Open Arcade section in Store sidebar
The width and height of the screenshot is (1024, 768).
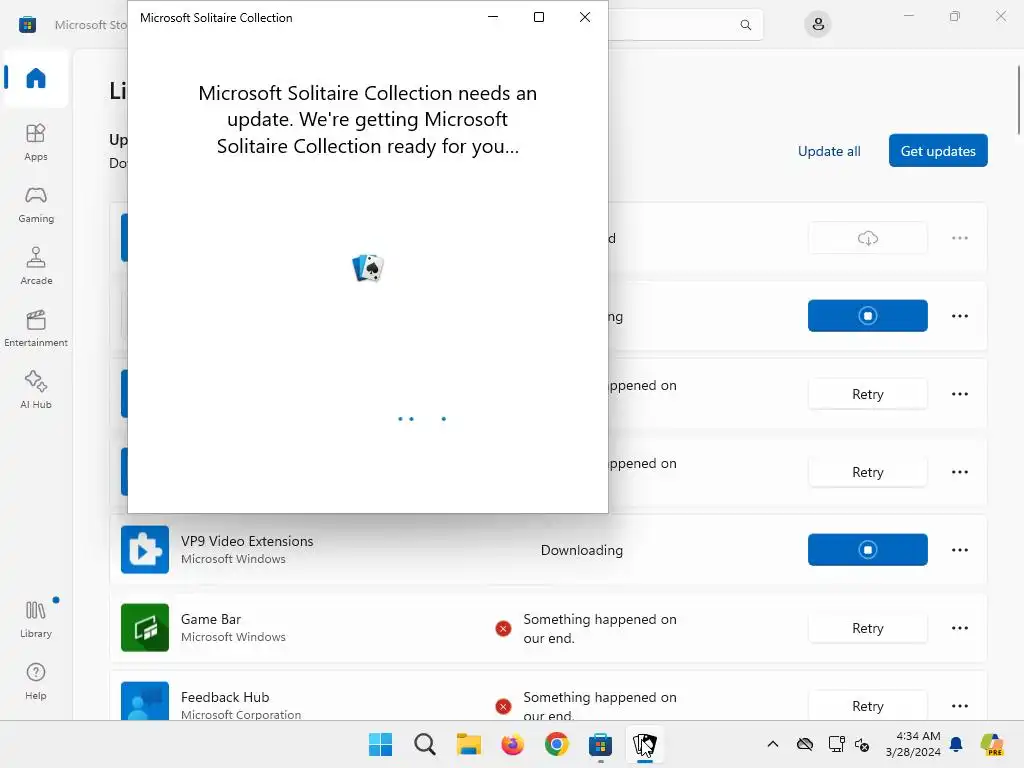[x=36, y=266]
